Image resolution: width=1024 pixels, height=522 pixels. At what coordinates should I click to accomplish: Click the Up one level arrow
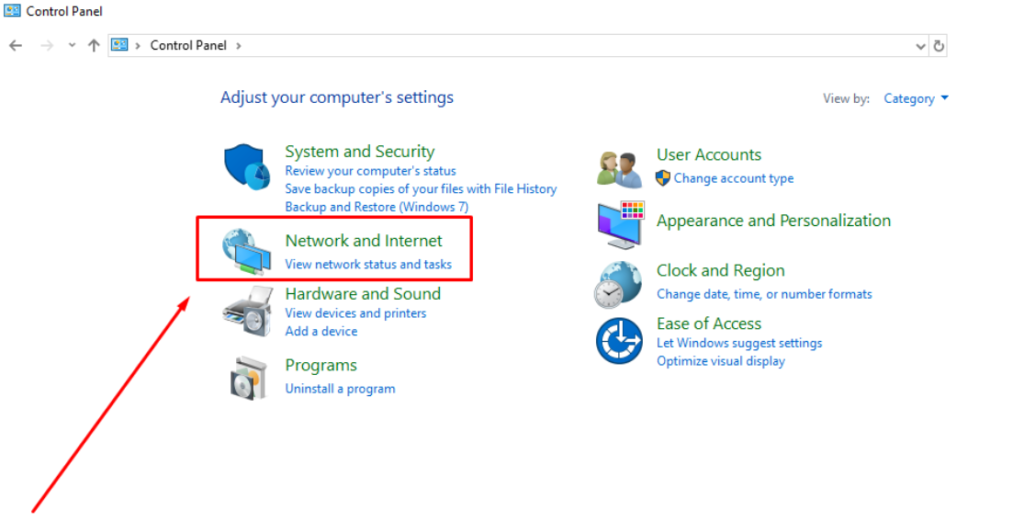(x=94, y=46)
